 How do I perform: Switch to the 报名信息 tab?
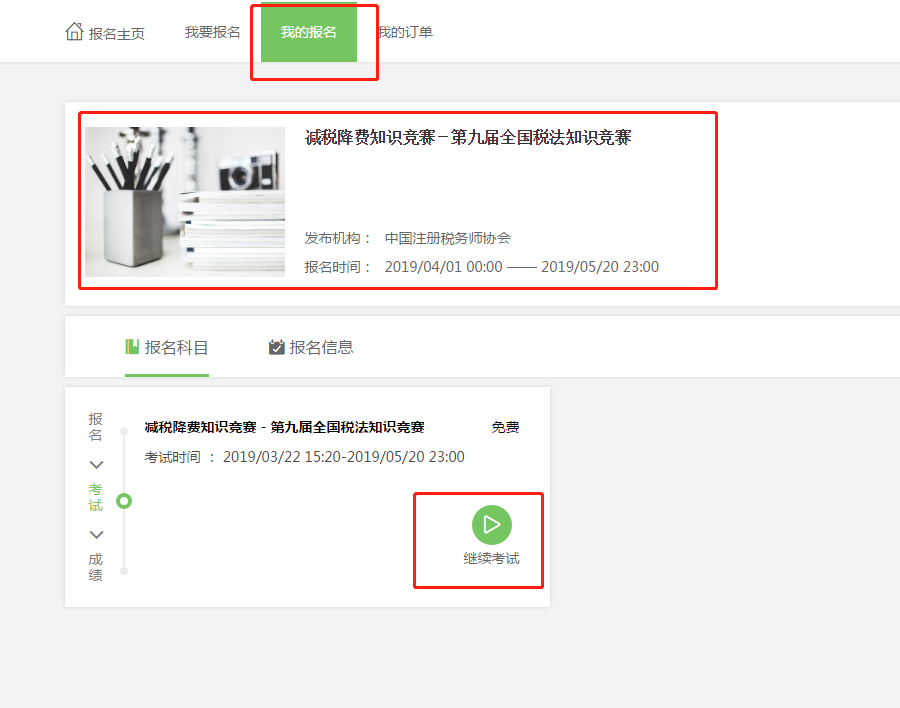[x=311, y=347]
